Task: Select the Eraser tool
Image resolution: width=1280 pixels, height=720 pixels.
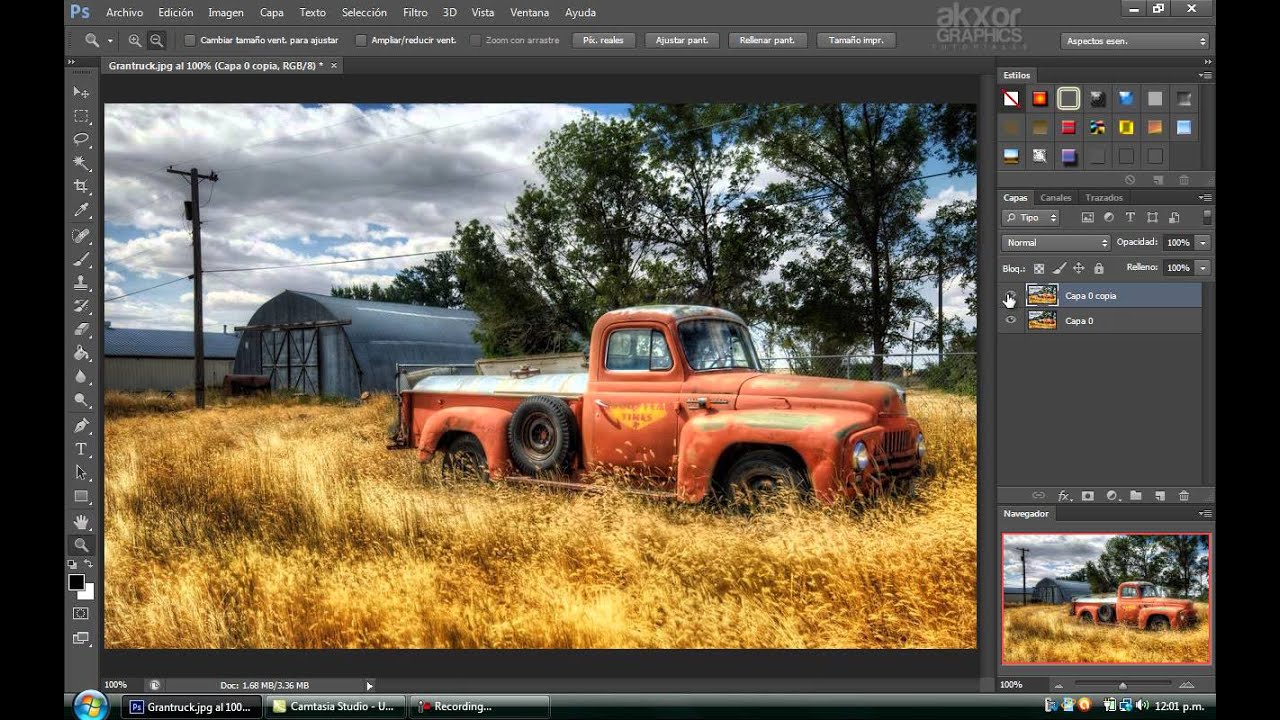Action: (81, 329)
